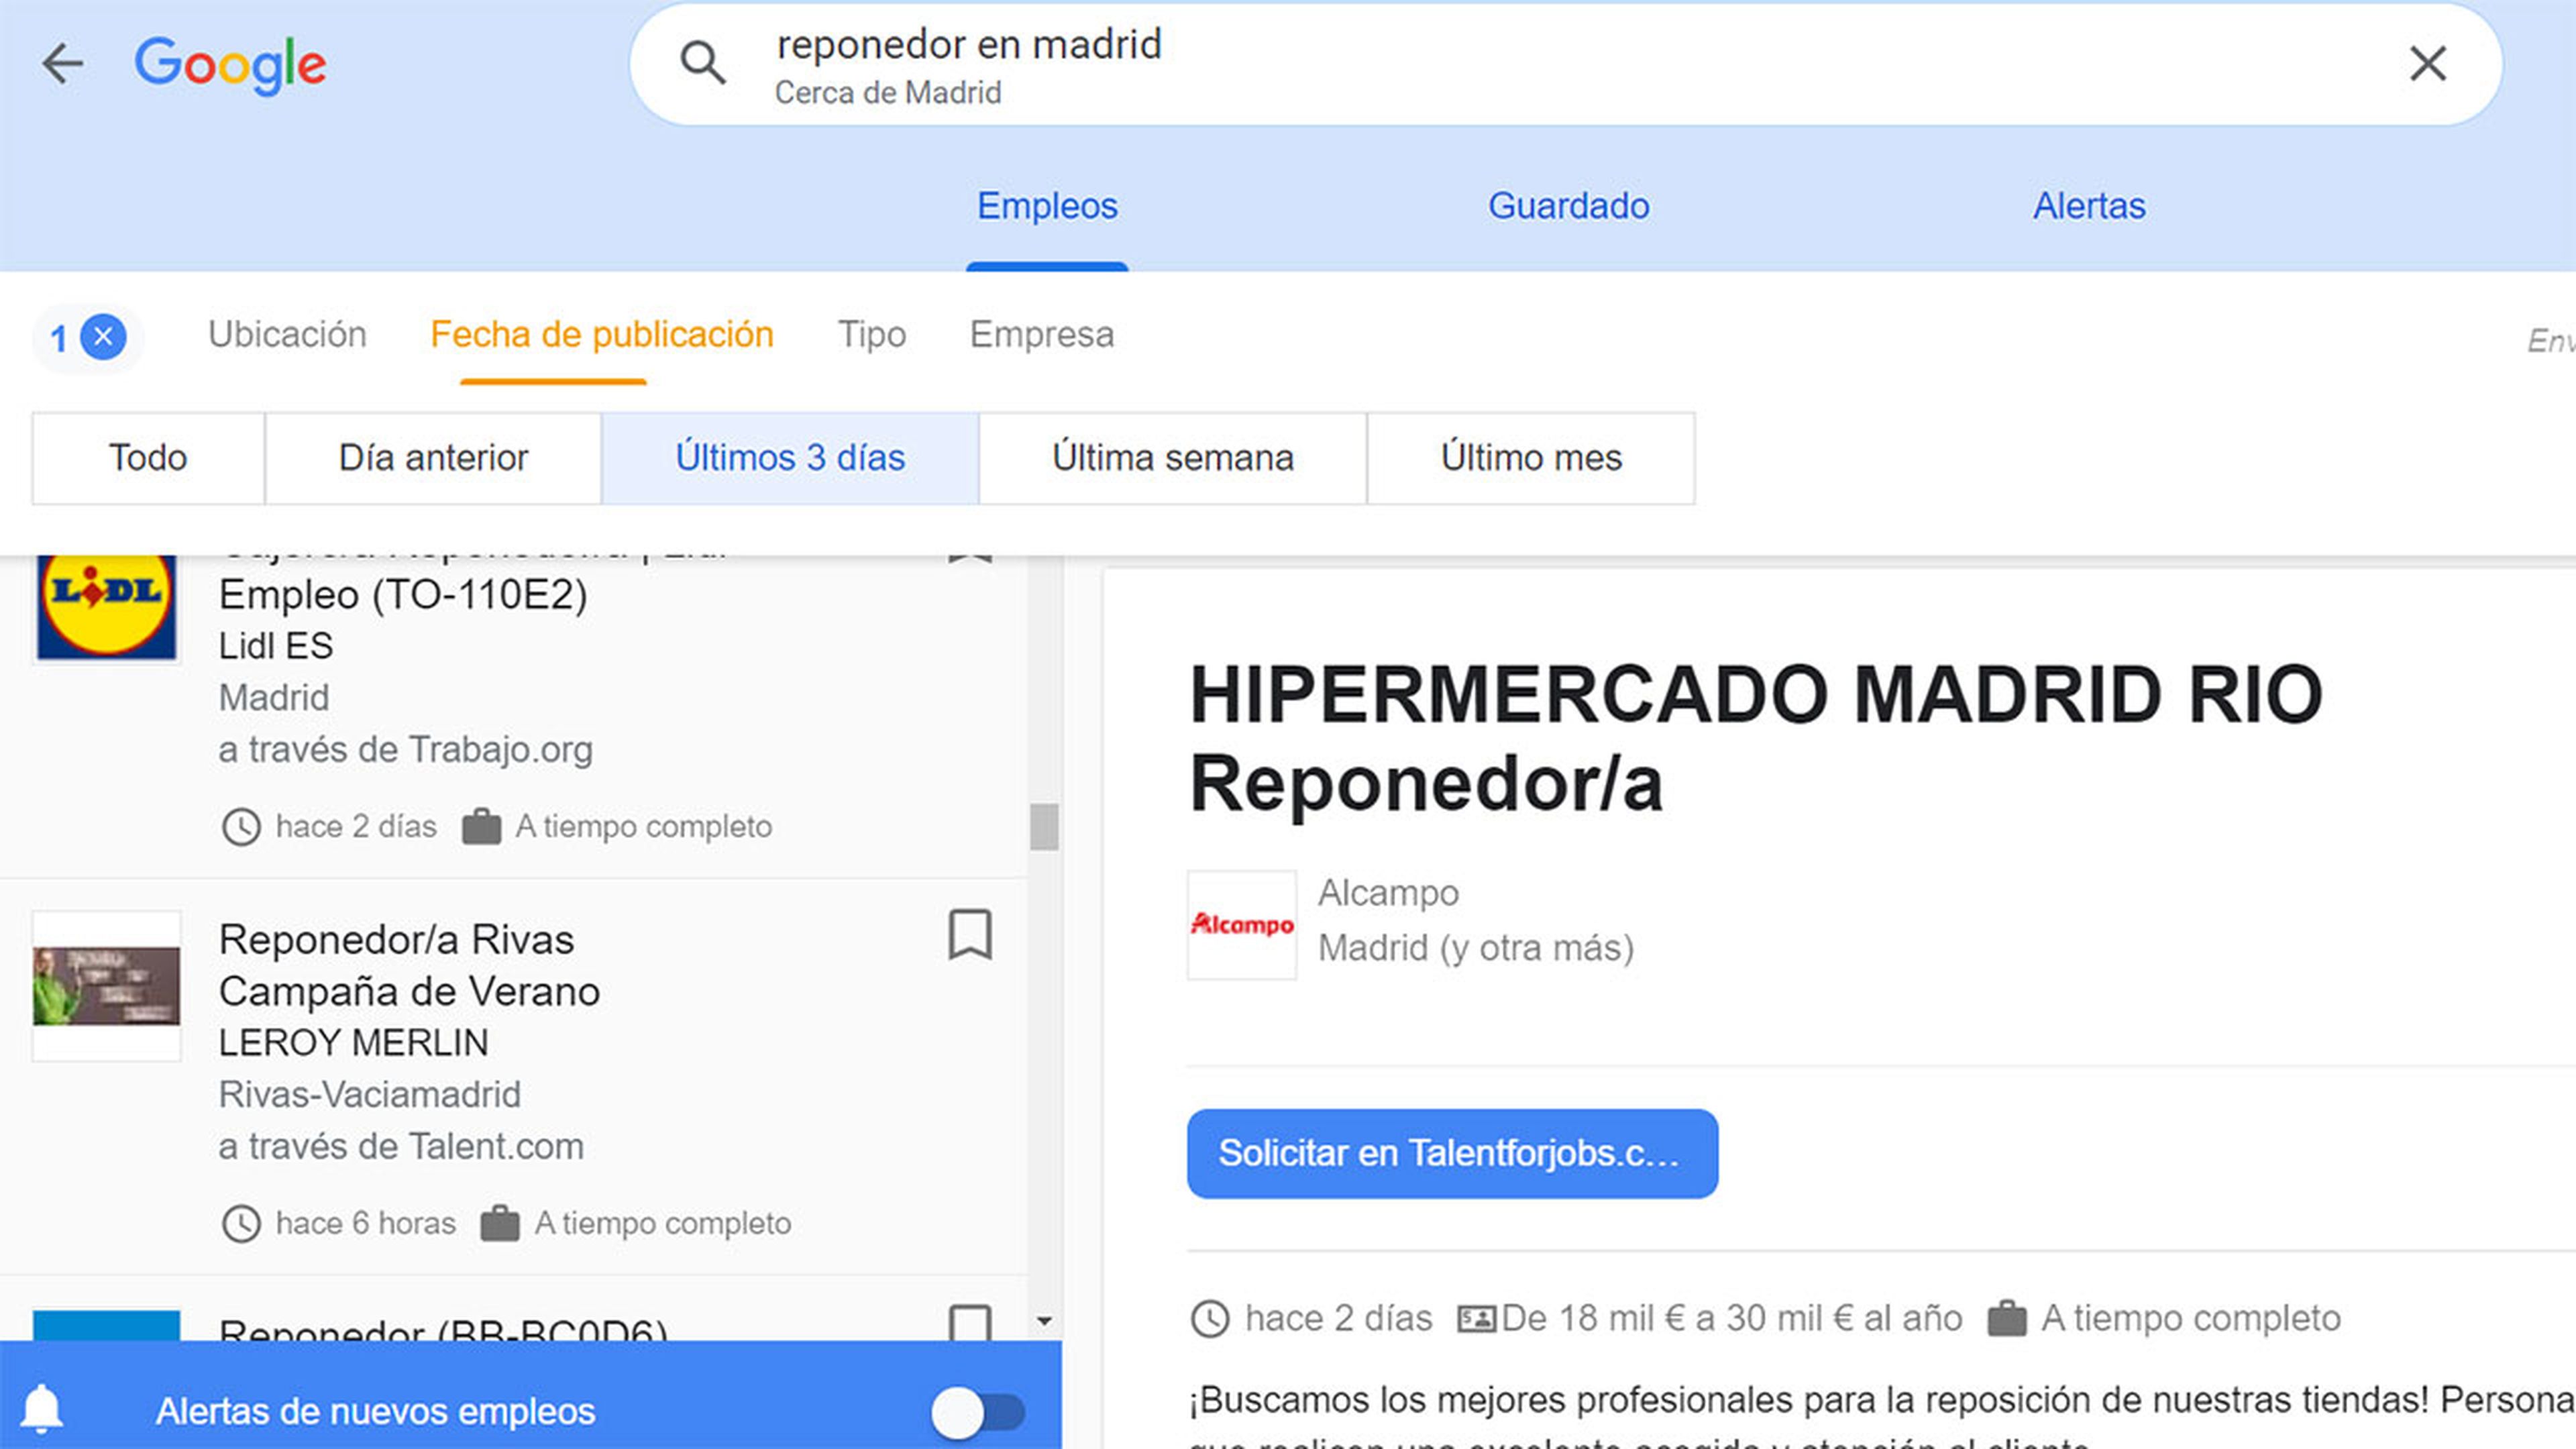The image size is (2576, 1449).
Task: Click the Alcampo company logo
Action: coord(1241,924)
